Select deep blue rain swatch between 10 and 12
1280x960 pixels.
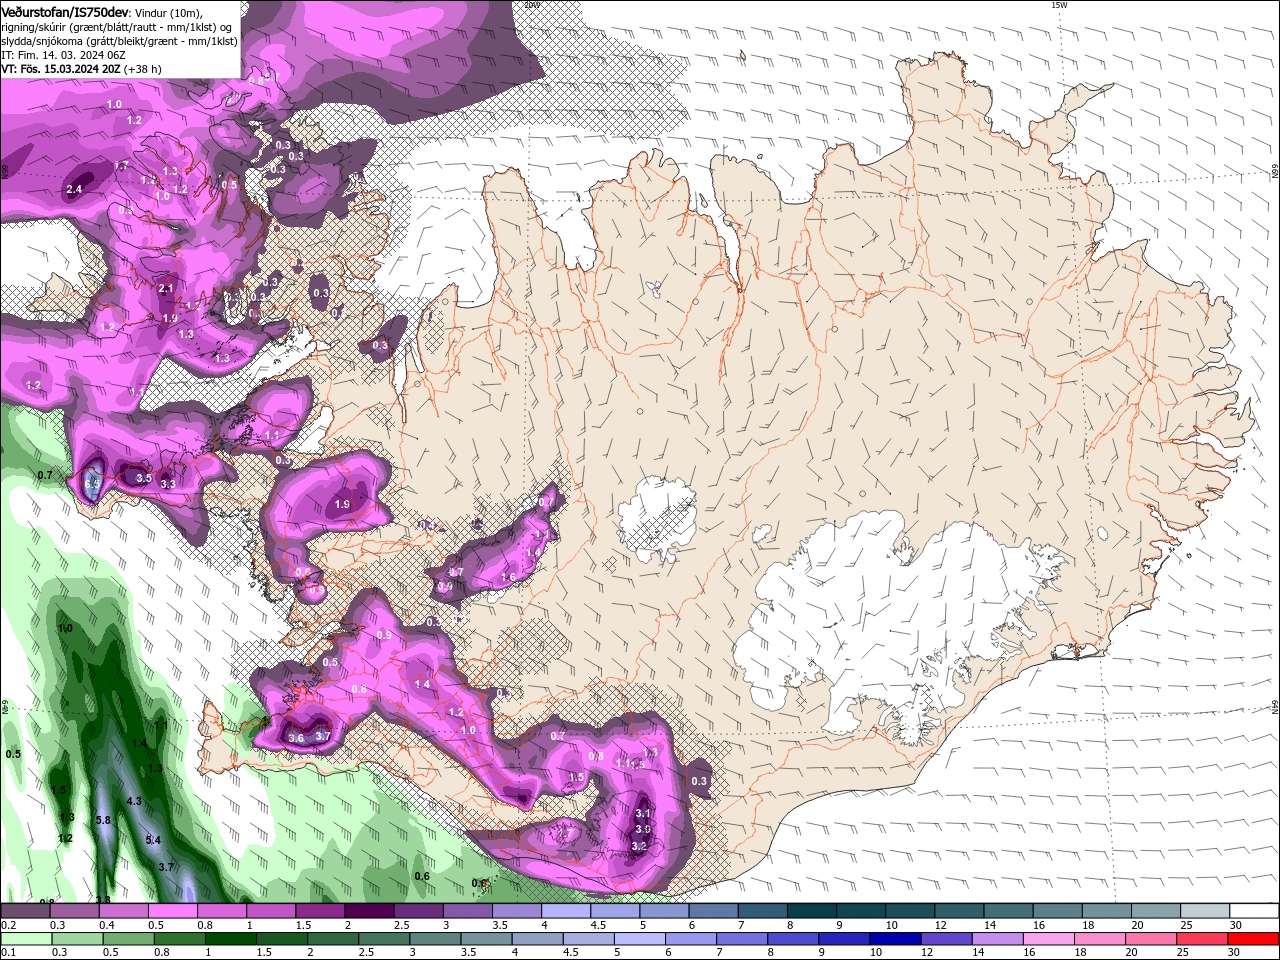point(896,939)
